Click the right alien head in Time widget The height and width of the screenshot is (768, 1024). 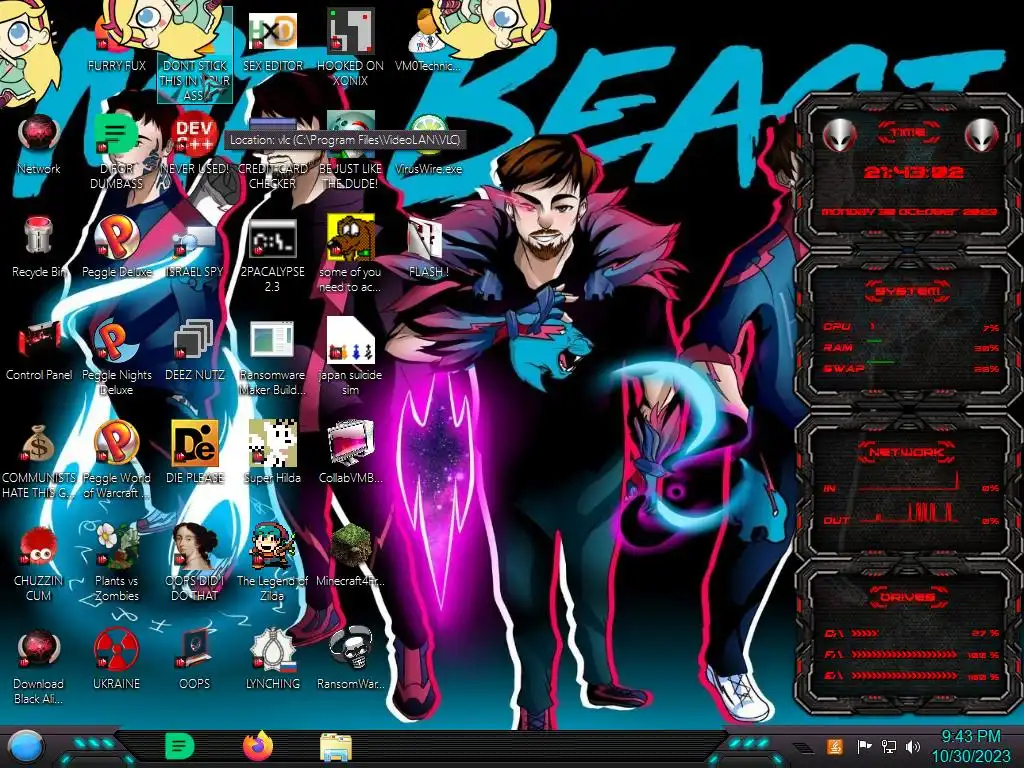pyautogui.click(x=982, y=135)
